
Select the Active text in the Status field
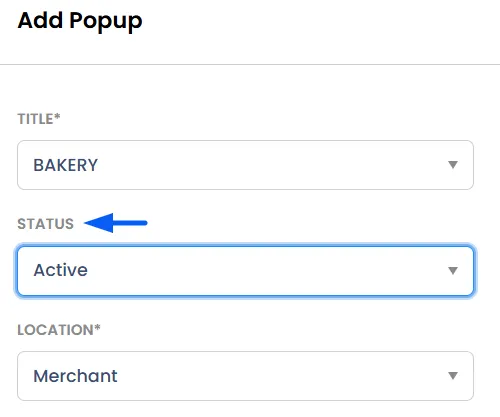(61, 270)
